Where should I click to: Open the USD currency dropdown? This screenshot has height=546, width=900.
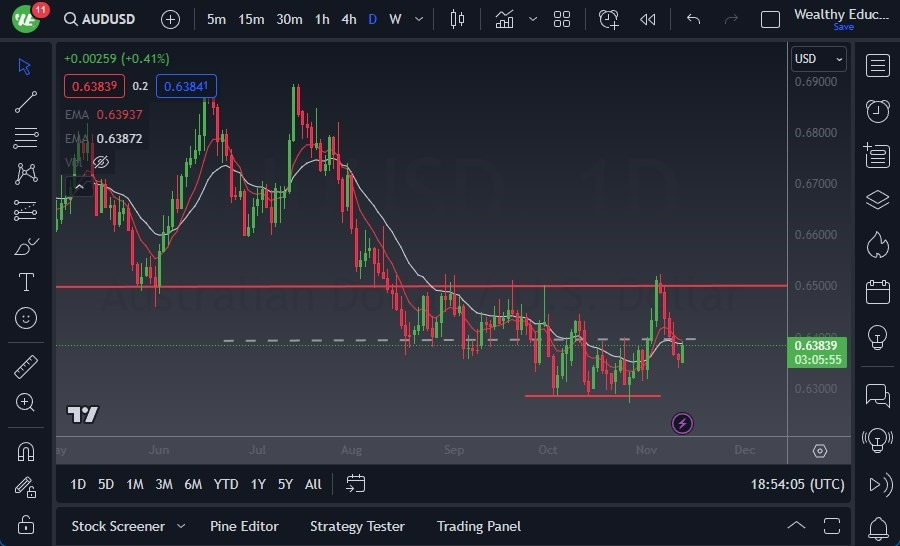818,59
